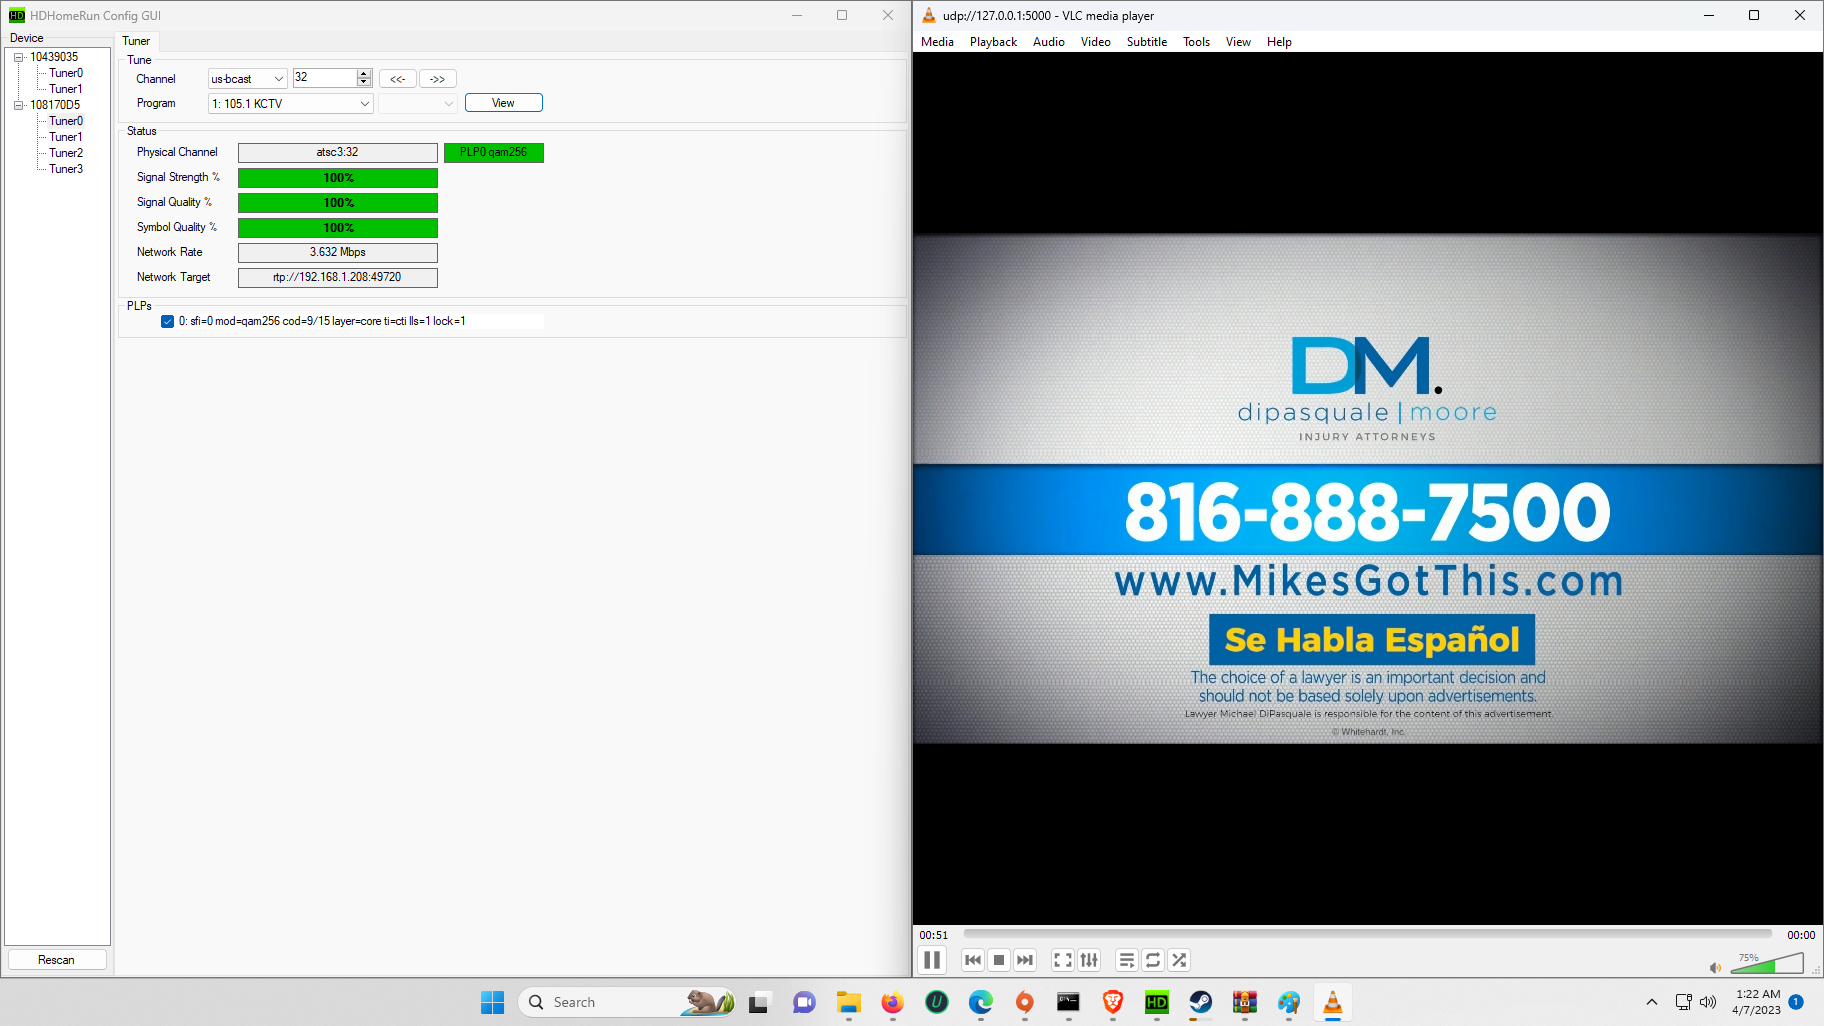Collapse device 10439035 tree node

(x=18, y=57)
